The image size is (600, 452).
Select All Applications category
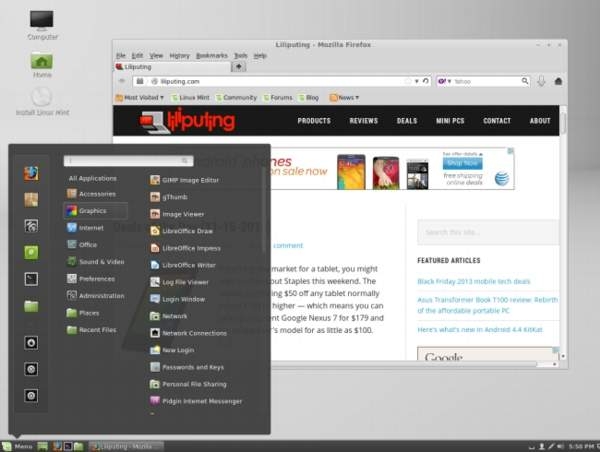[93, 178]
